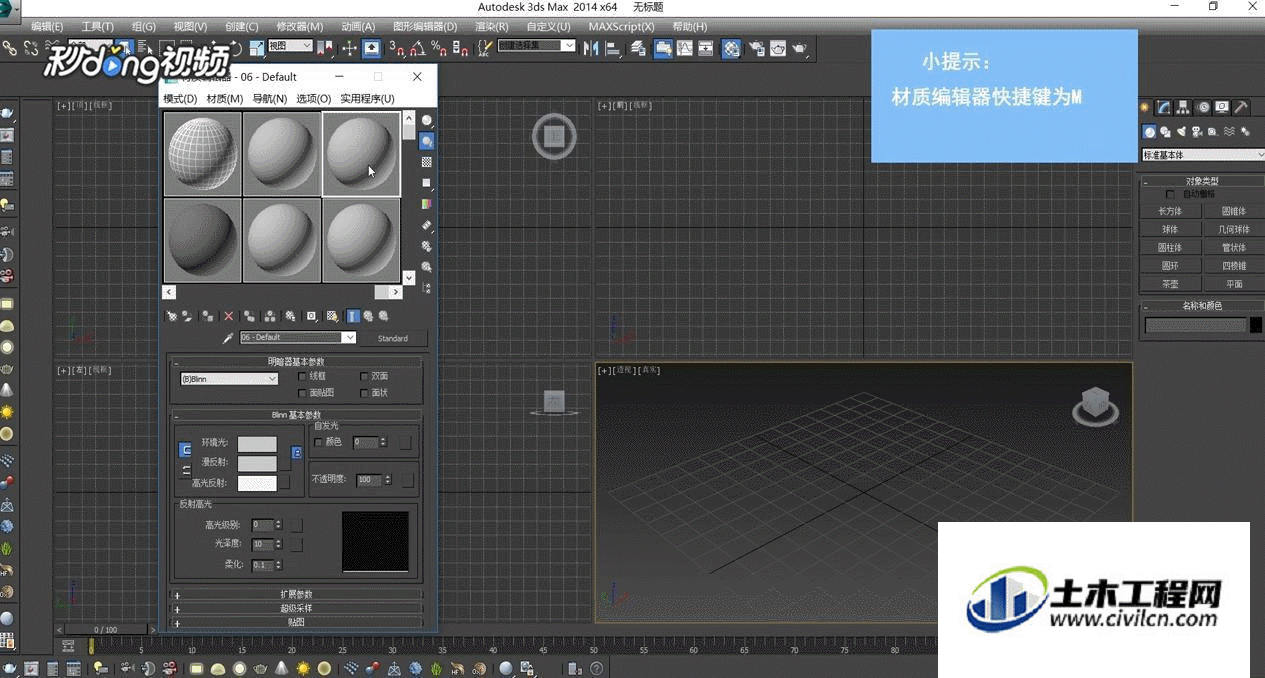Open the Utilities hammer tab
The height and width of the screenshot is (678, 1265).
1241,107
